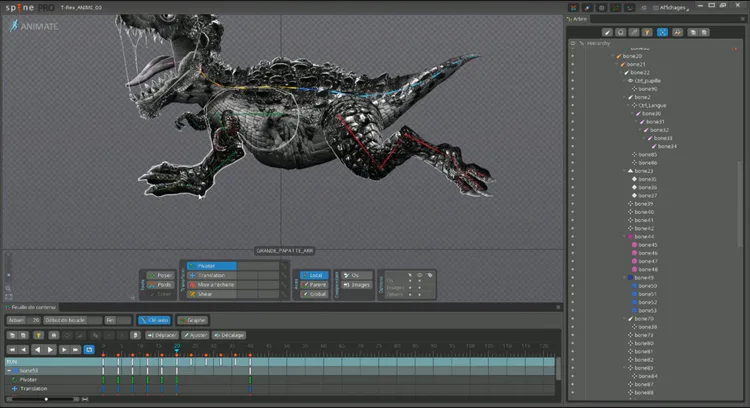This screenshot has height=408, width=750.
Task: Click the Décalage offset button
Action: click(229, 335)
